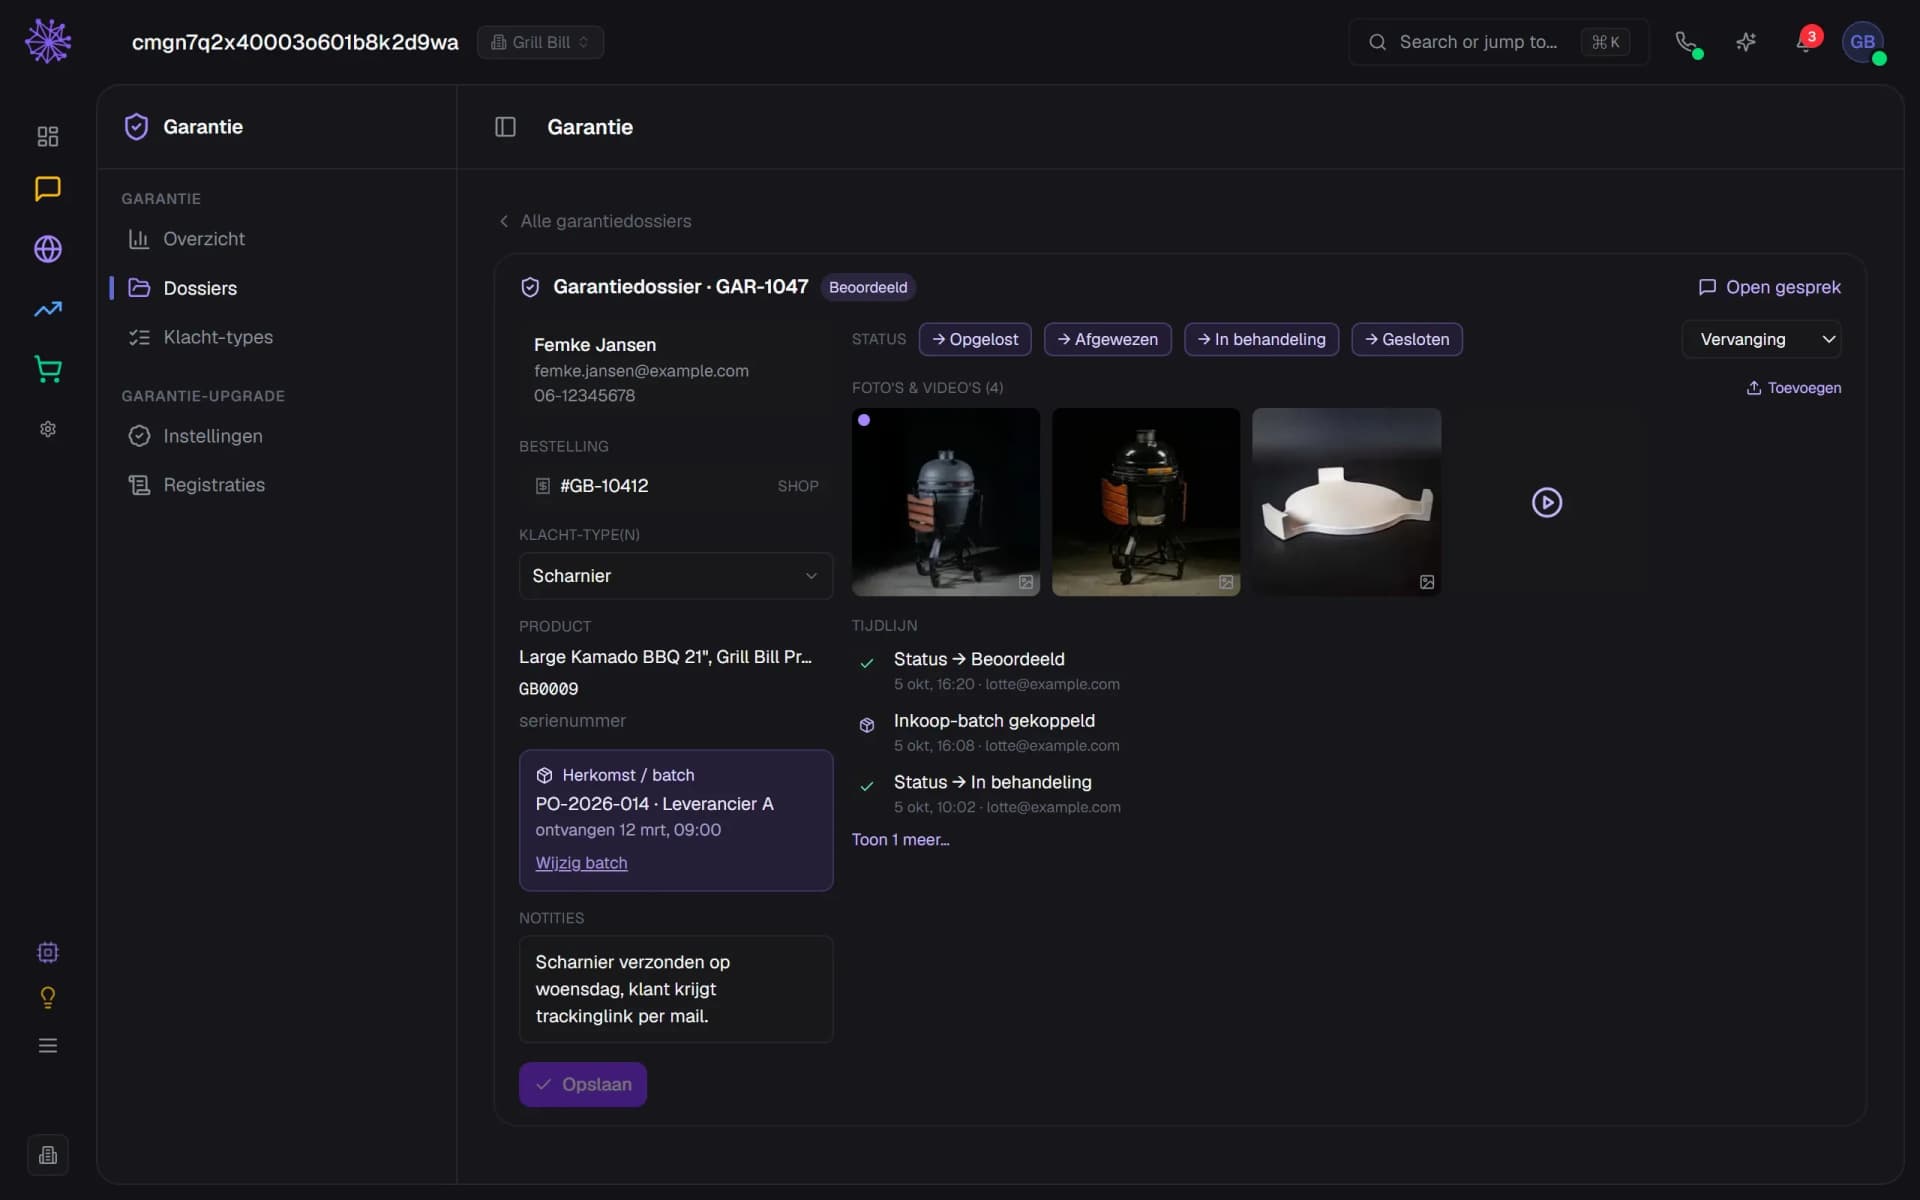This screenshot has width=1920, height=1200.
Task: Open the chip/processor icon in left rail
Action: coord(47,952)
